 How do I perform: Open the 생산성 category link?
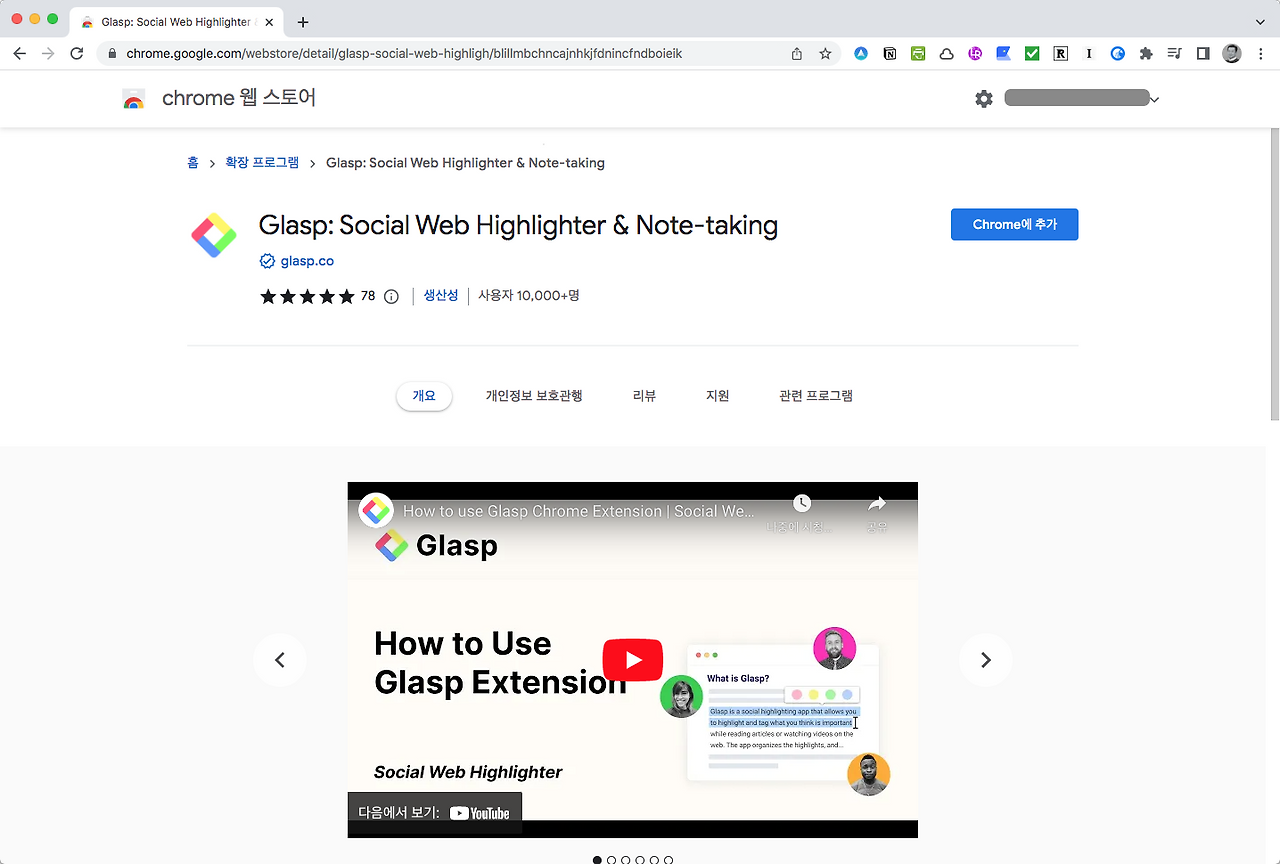441,296
